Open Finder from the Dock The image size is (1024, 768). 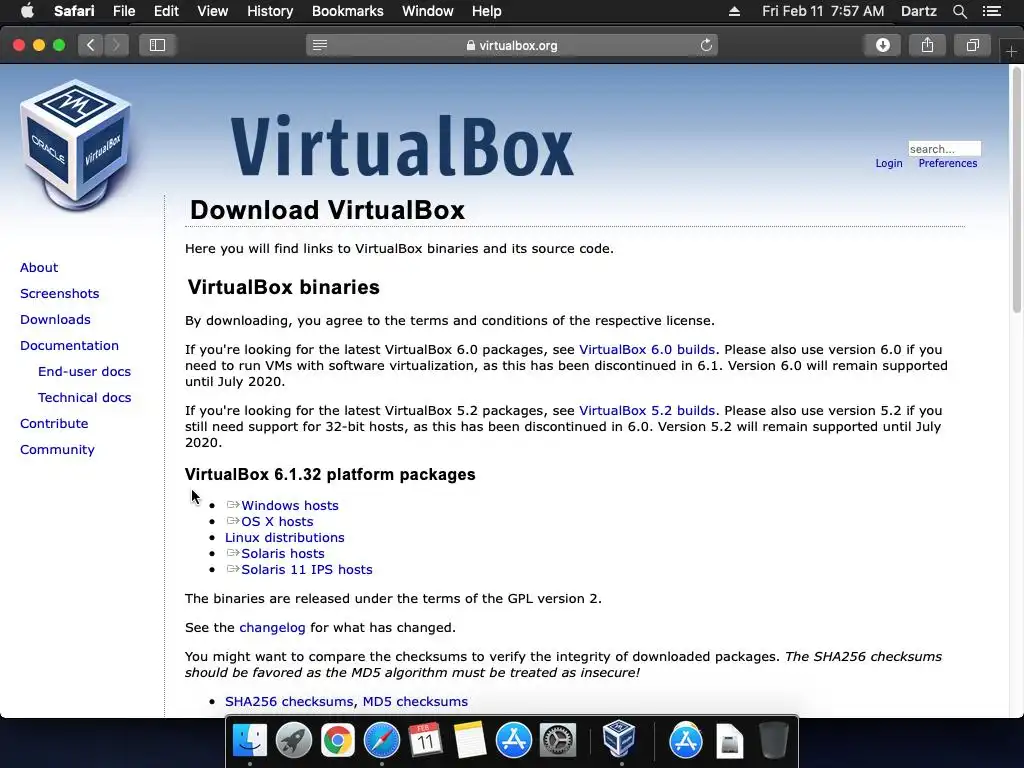[x=250, y=741]
